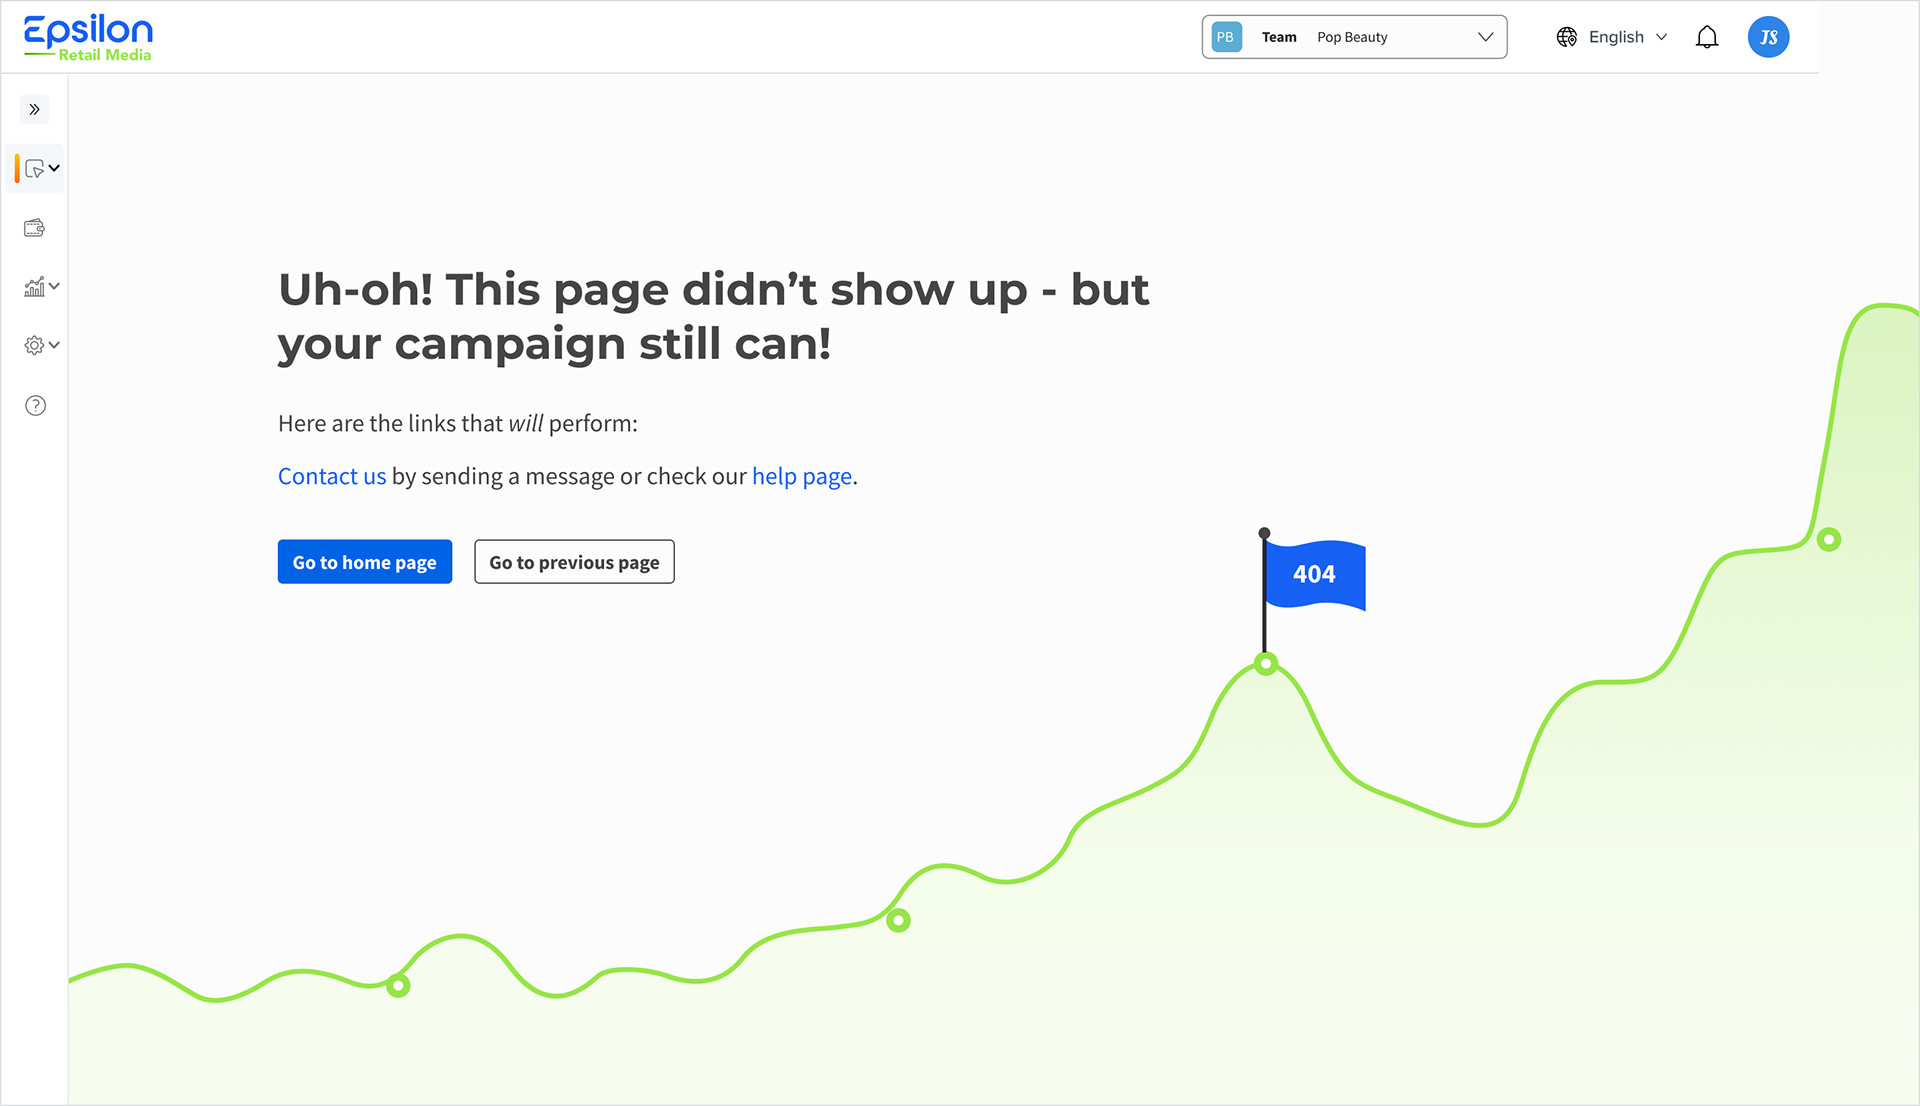1920x1106 pixels.
Task: Expand the English language selector chevron
Action: coord(1662,37)
